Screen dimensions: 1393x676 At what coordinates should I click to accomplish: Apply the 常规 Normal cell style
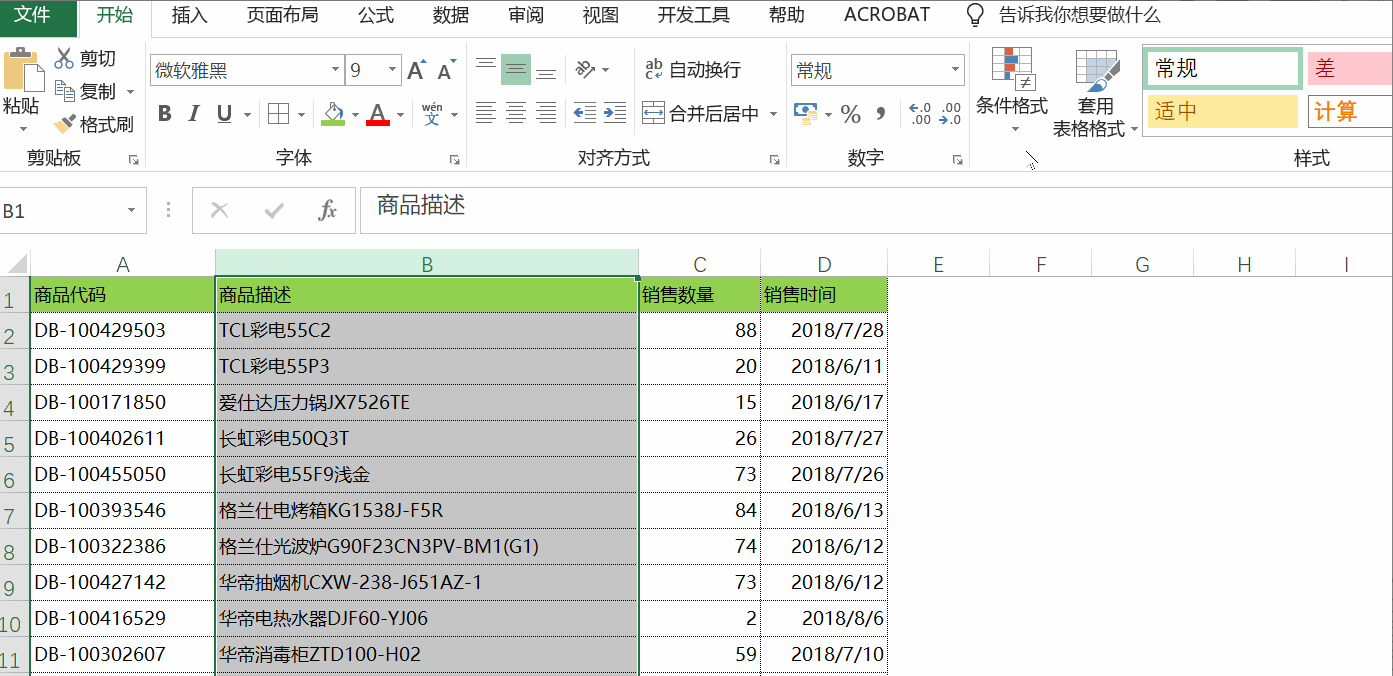coord(1222,69)
